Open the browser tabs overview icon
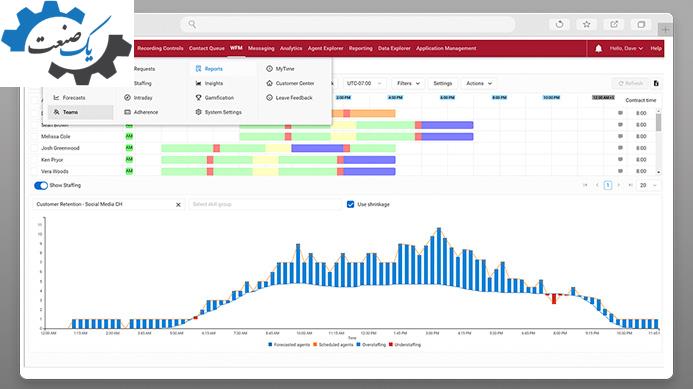The width and height of the screenshot is (693, 389). click(641, 24)
